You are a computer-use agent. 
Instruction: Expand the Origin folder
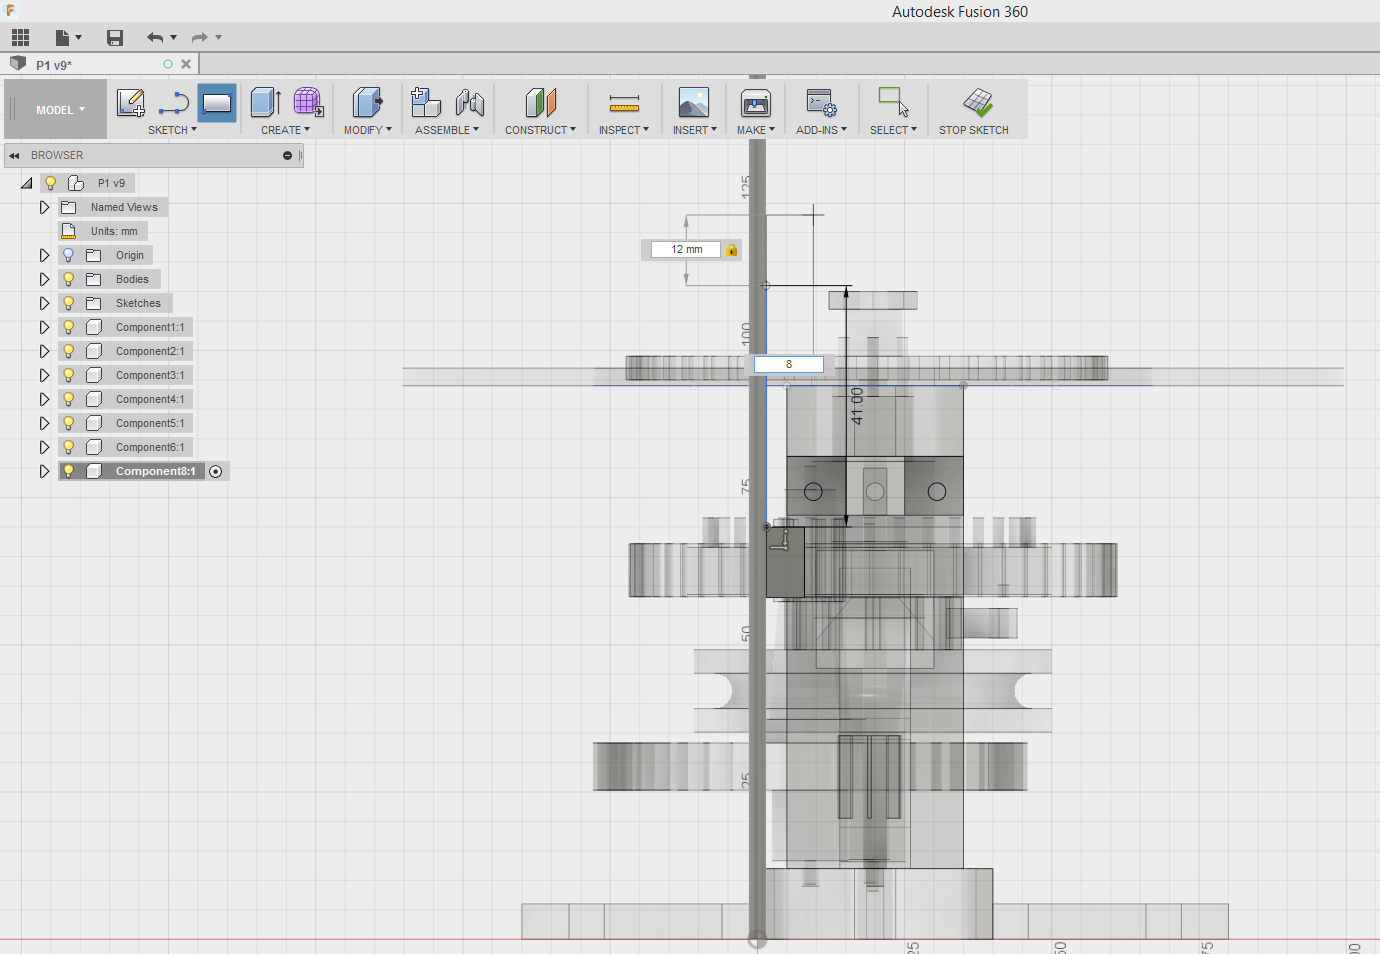(x=44, y=255)
